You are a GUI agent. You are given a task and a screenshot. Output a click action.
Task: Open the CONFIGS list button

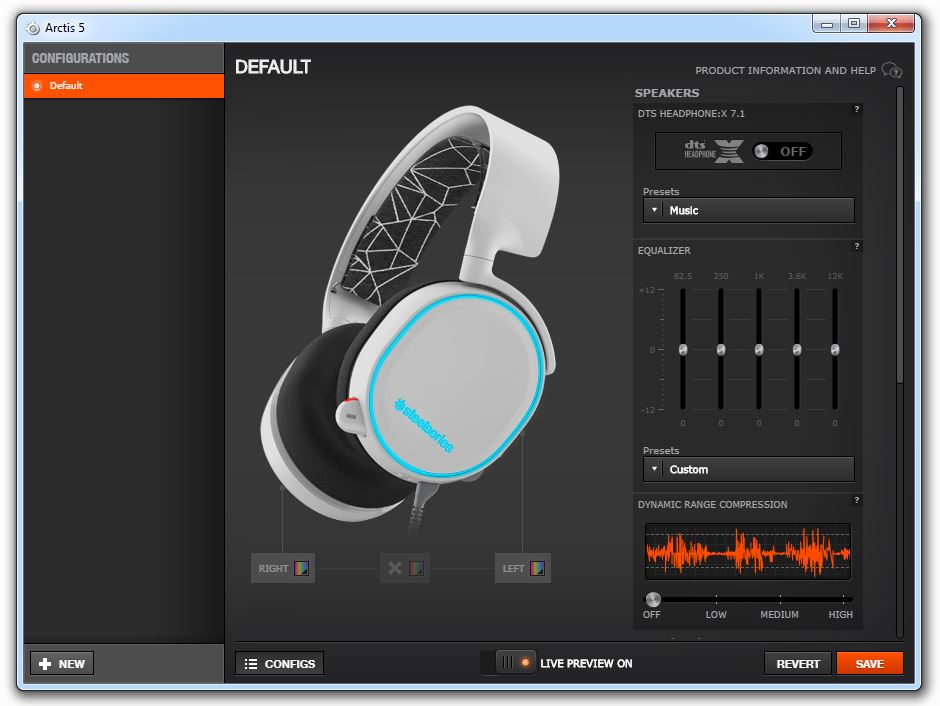click(x=280, y=663)
